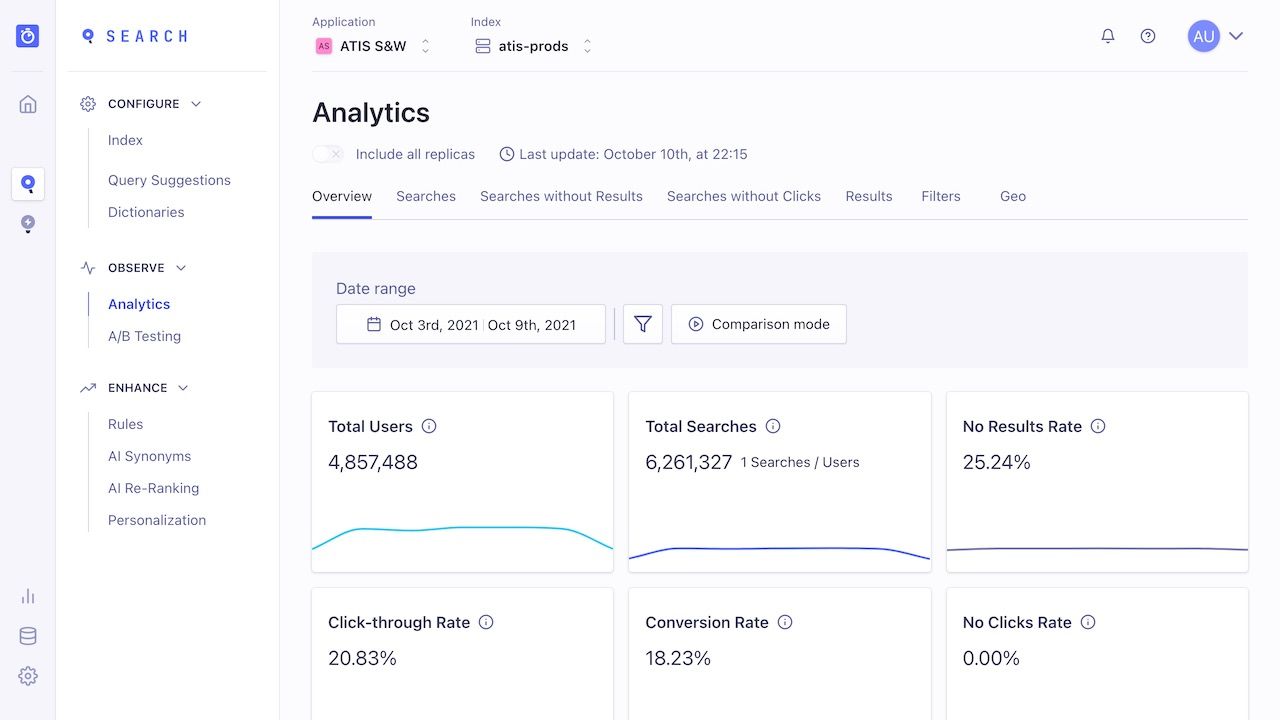
Task: Open the AU user avatar
Action: click(x=1204, y=36)
